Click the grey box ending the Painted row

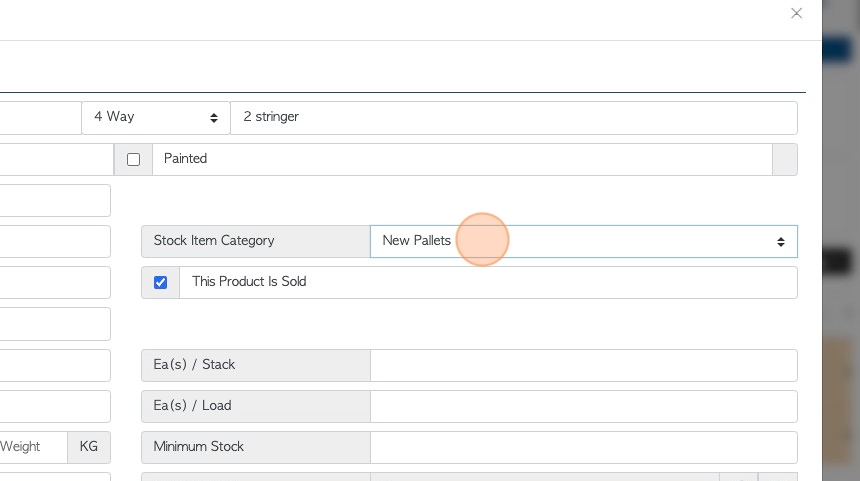(x=785, y=160)
